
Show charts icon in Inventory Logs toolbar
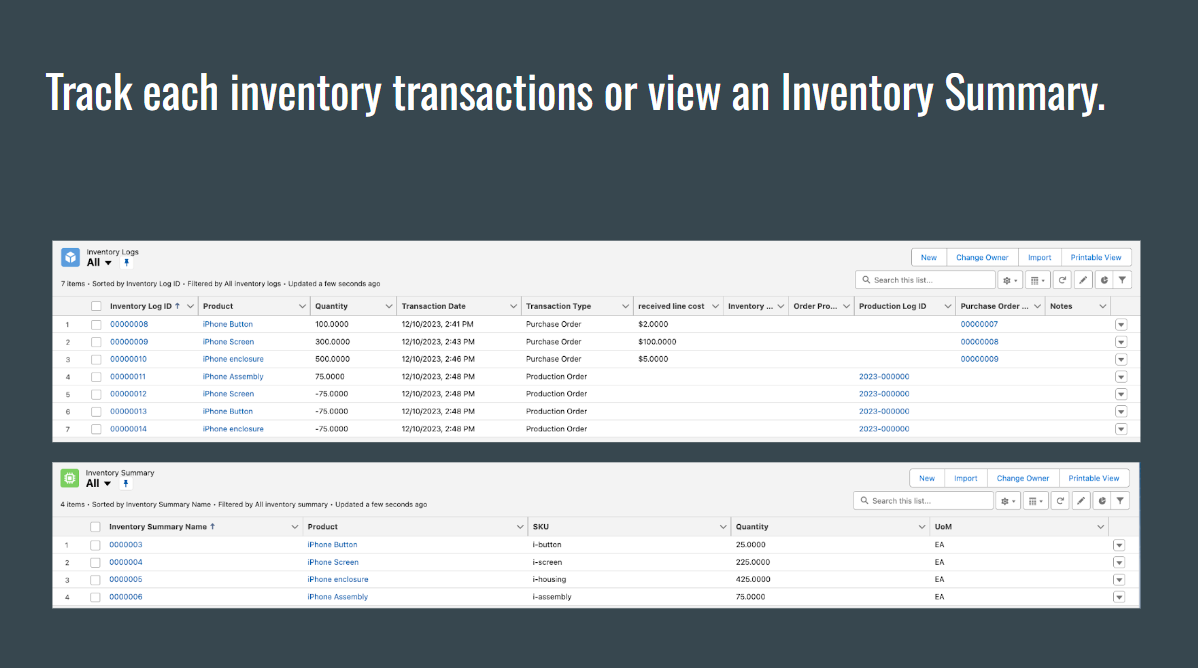pyautogui.click(x=1103, y=280)
